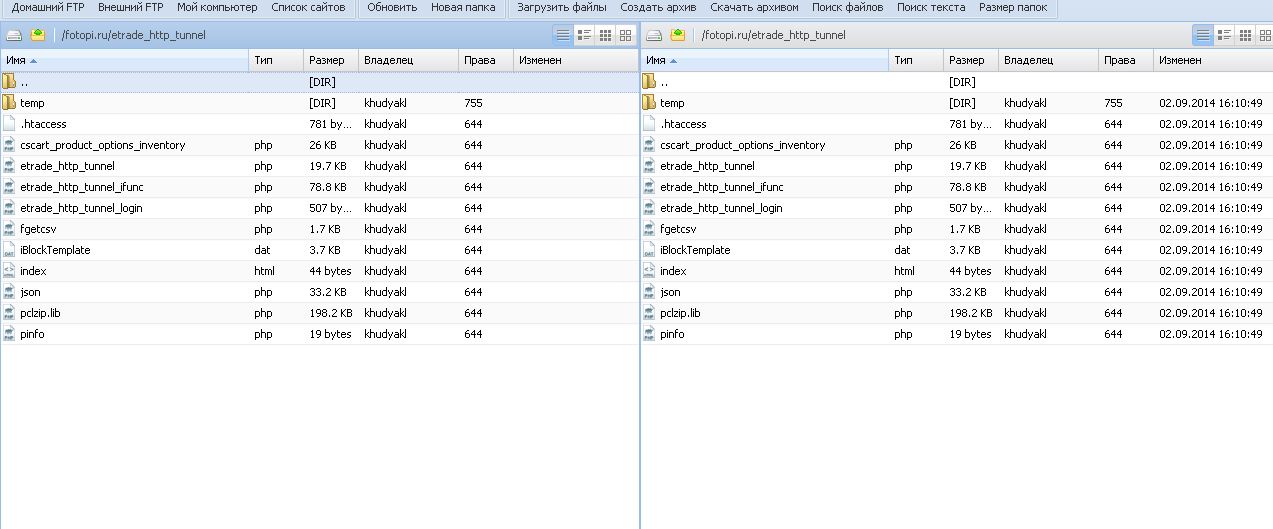Click fgetcsv file name in right pane
The height and width of the screenshot is (529, 1273).
679,229
